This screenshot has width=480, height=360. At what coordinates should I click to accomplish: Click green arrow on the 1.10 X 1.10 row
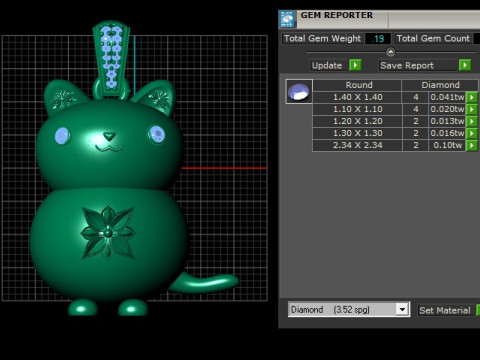pos(472,109)
